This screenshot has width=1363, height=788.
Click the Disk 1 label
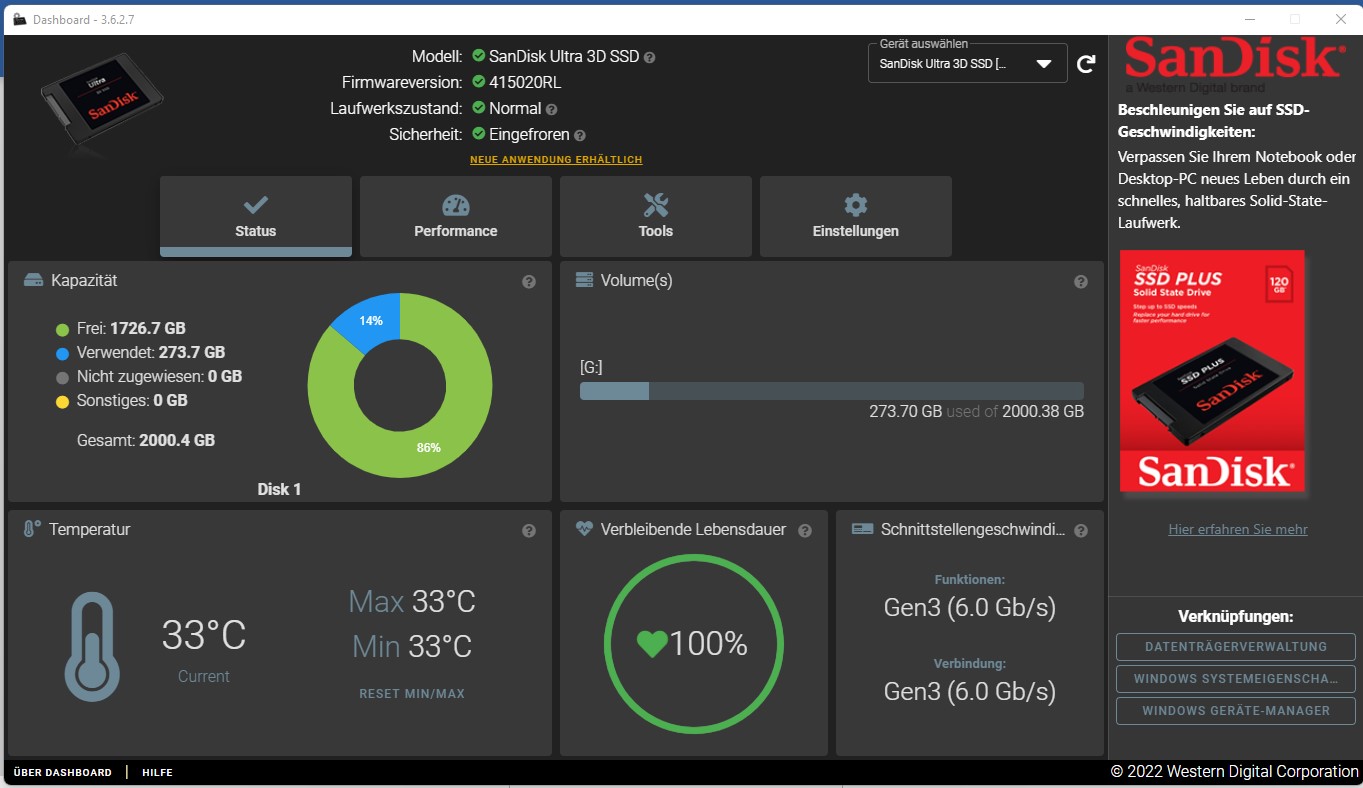click(279, 489)
